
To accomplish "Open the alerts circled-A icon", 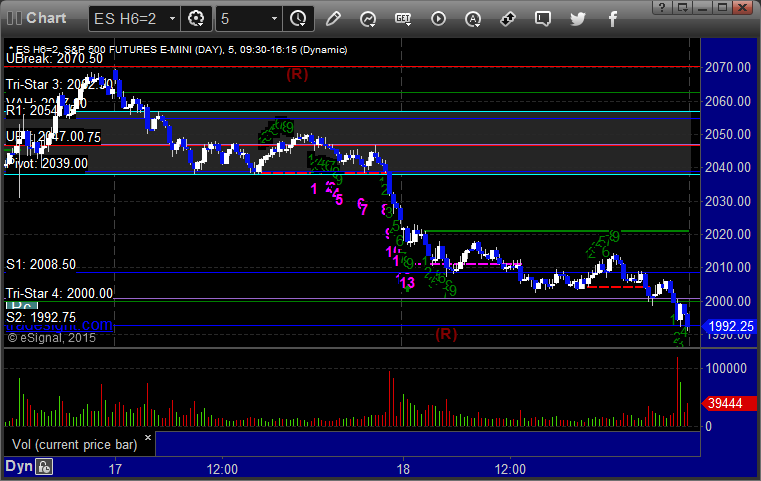I will point(473,19).
